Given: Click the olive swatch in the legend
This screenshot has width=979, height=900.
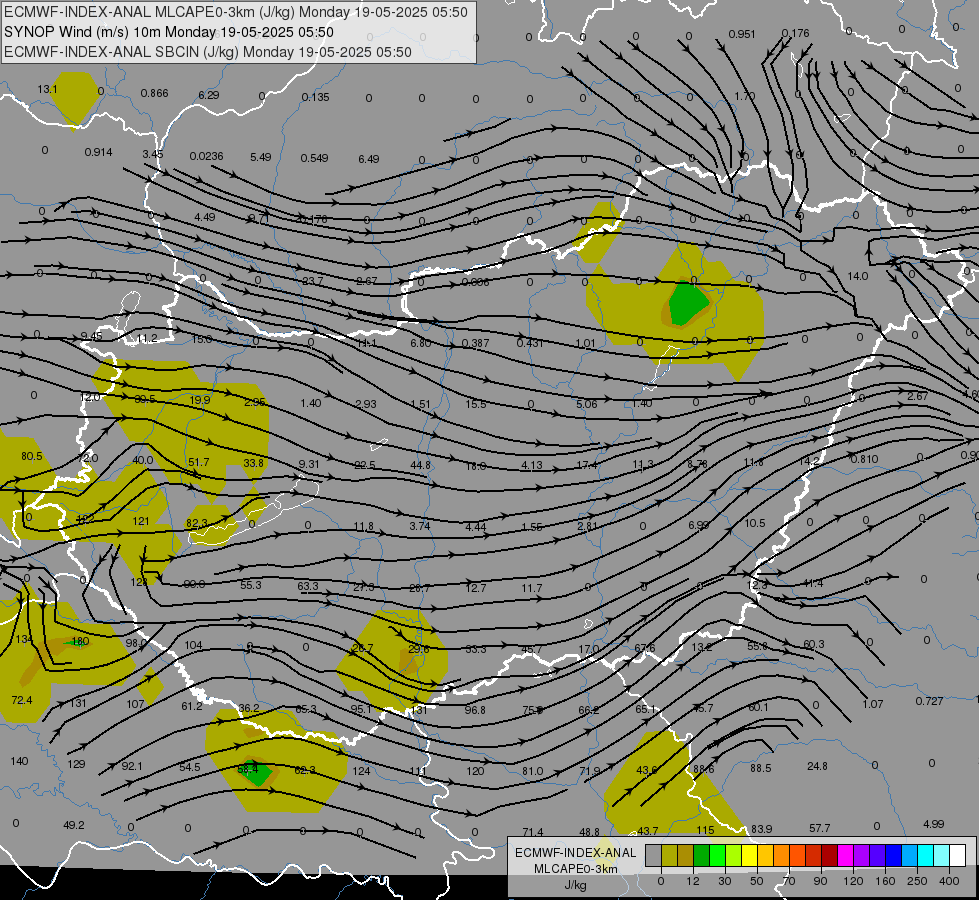Looking at the screenshot, I should coord(669,855).
